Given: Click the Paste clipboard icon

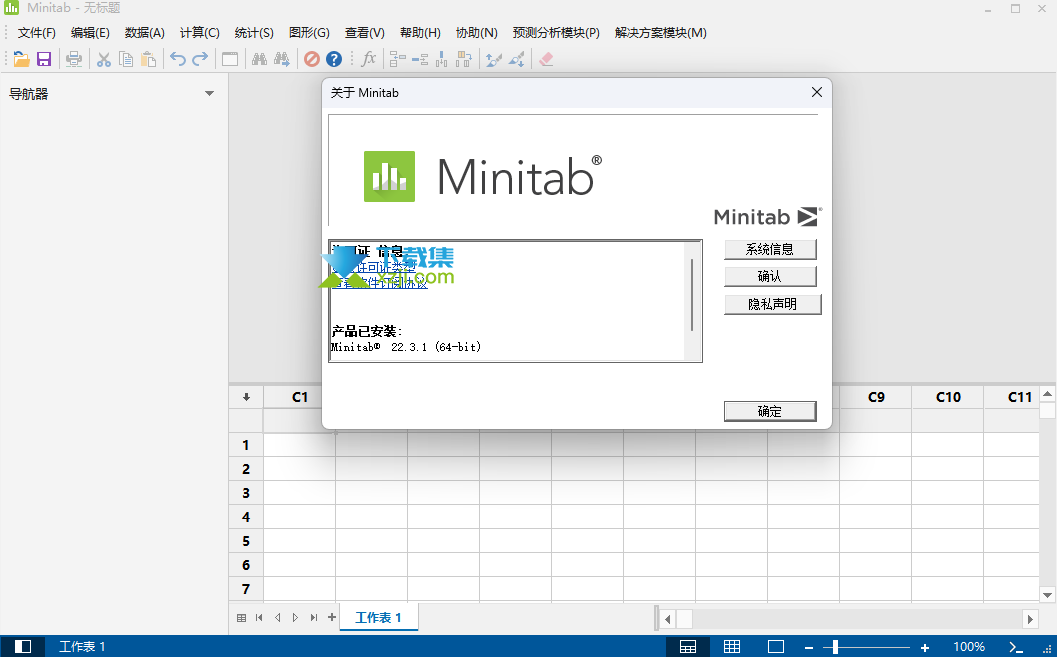Looking at the screenshot, I should point(148,59).
